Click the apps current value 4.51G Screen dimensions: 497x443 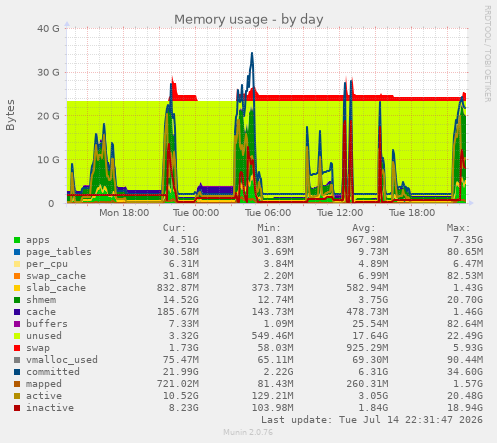[184, 240]
